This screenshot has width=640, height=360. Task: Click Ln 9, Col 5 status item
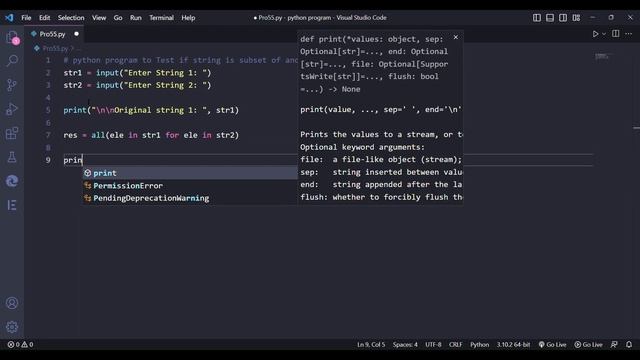[371, 344]
